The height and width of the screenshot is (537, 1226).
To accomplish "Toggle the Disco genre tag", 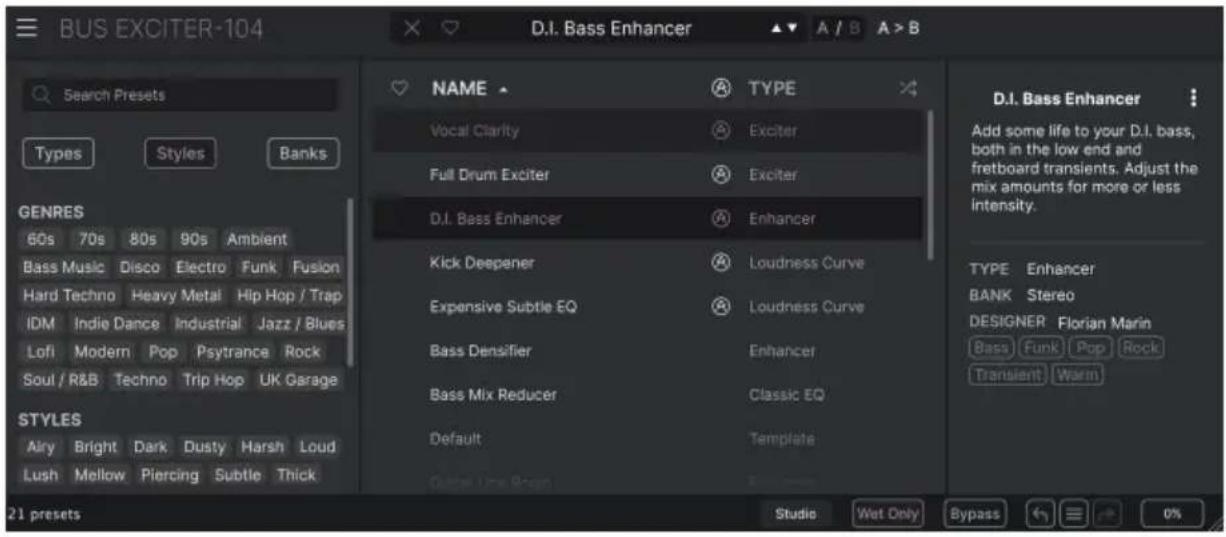I will [x=140, y=268].
